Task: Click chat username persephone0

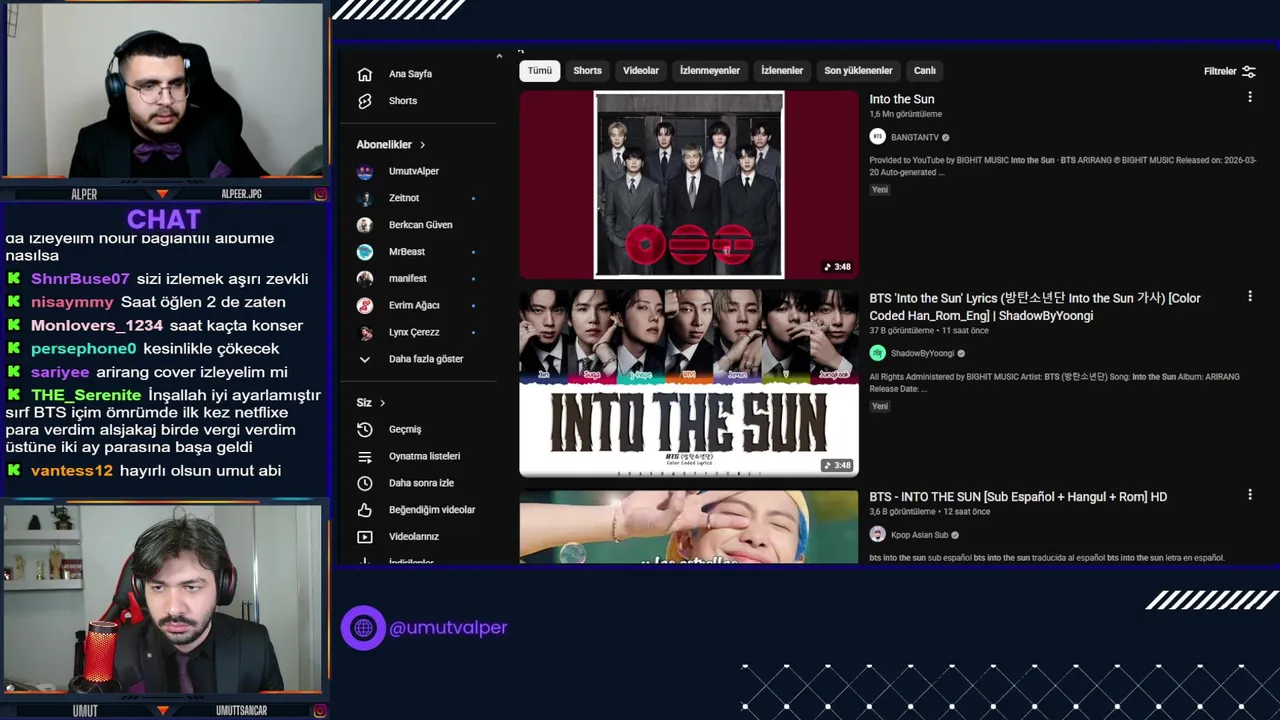Action: coord(83,349)
